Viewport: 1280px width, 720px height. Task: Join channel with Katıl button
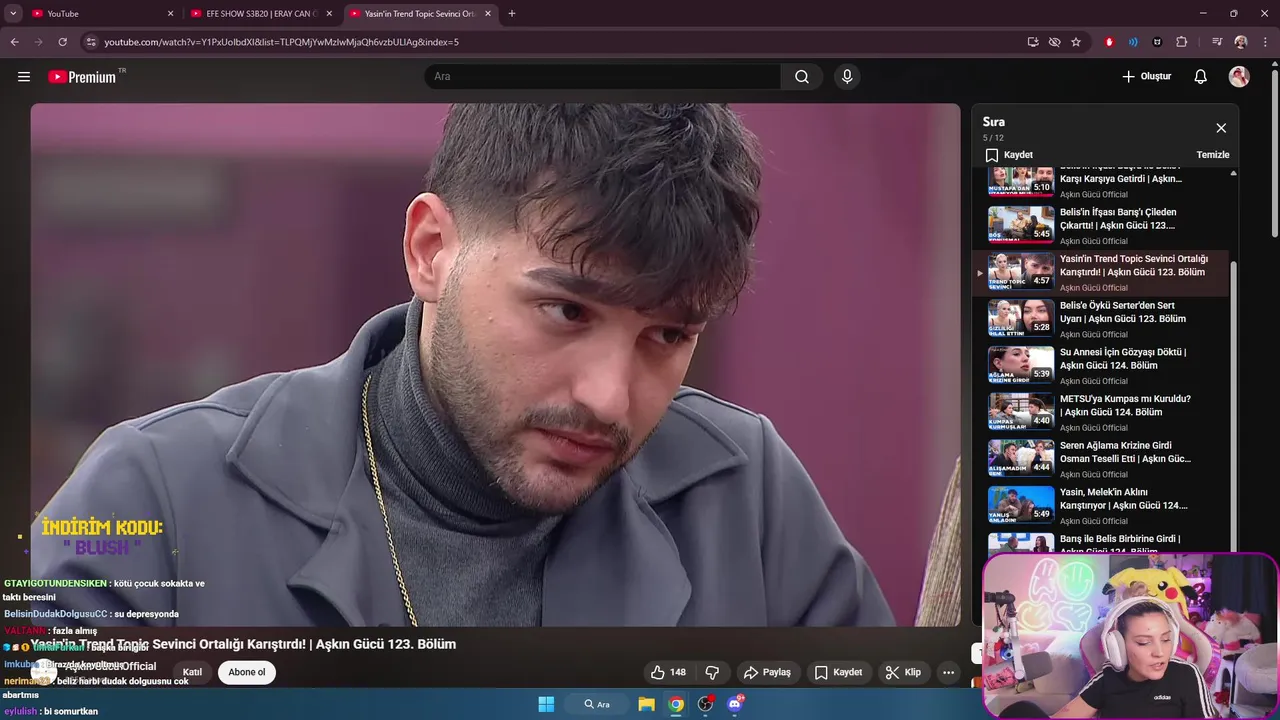click(x=192, y=672)
